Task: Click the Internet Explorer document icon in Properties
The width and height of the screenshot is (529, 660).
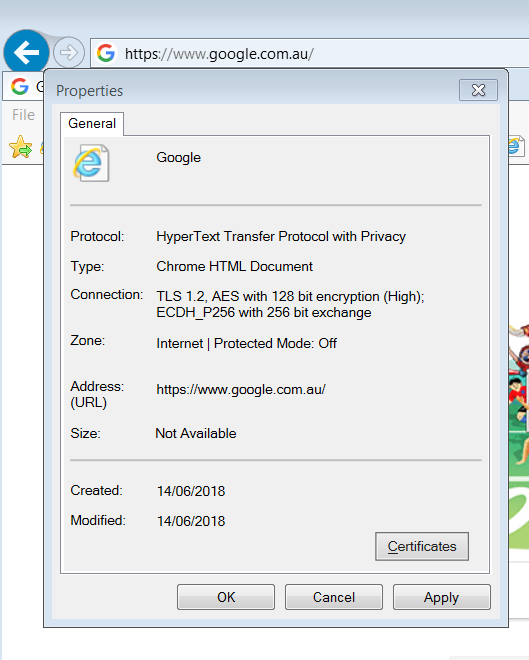Action: pos(91,163)
